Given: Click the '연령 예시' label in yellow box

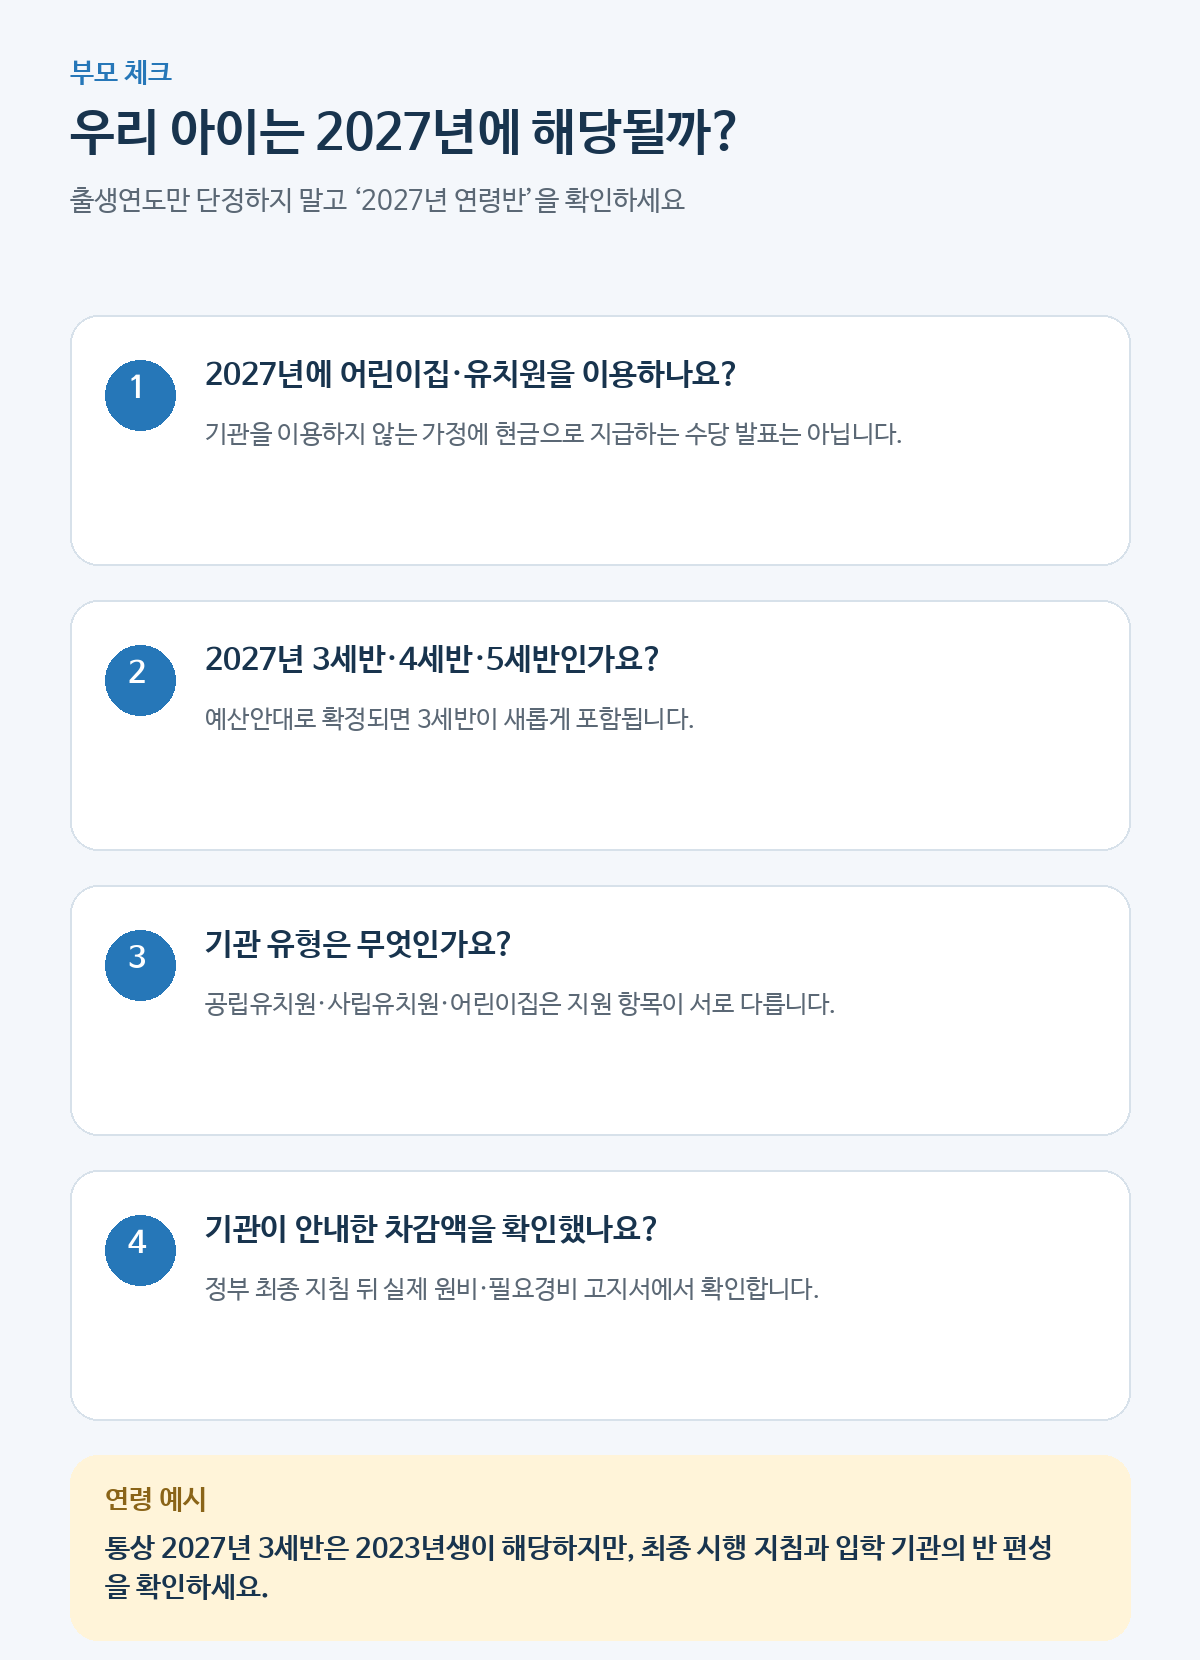Looking at the screenshot, I should pos(155,1499).
